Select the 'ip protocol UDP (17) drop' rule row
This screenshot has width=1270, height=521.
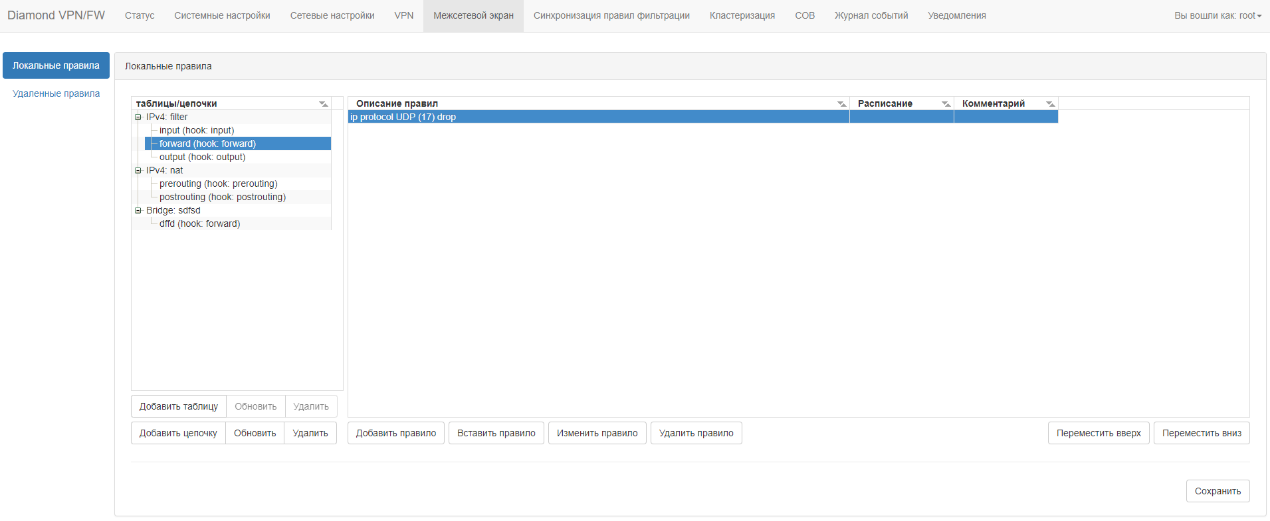point(600,117)
